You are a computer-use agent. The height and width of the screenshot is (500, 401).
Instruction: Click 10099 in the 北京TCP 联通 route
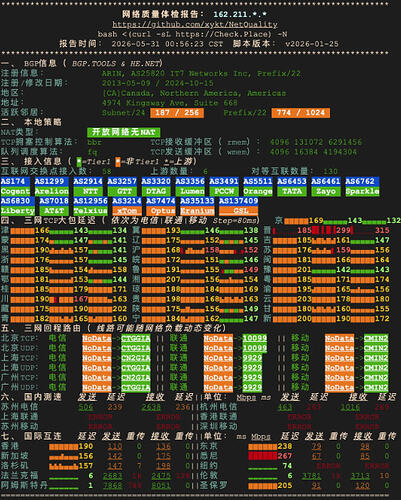click(x=255, y=338)
